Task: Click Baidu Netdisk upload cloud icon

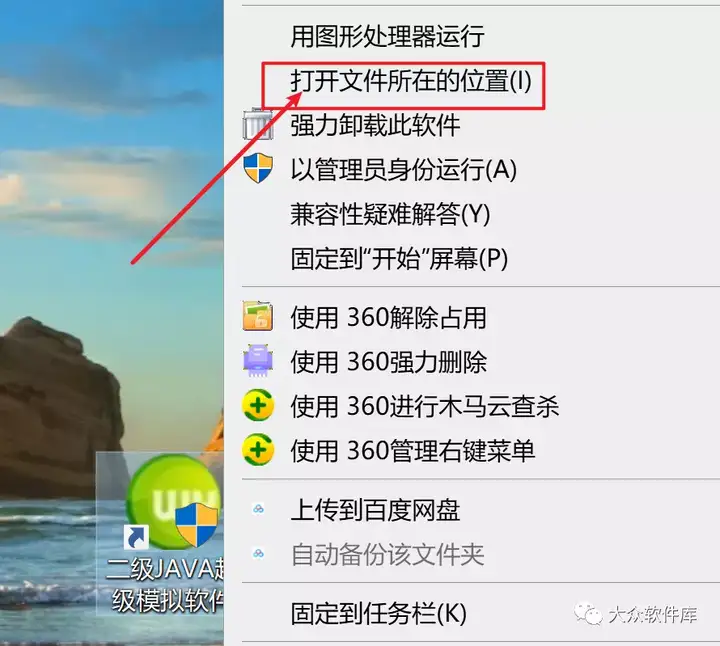Action: [x=258, y=509]
